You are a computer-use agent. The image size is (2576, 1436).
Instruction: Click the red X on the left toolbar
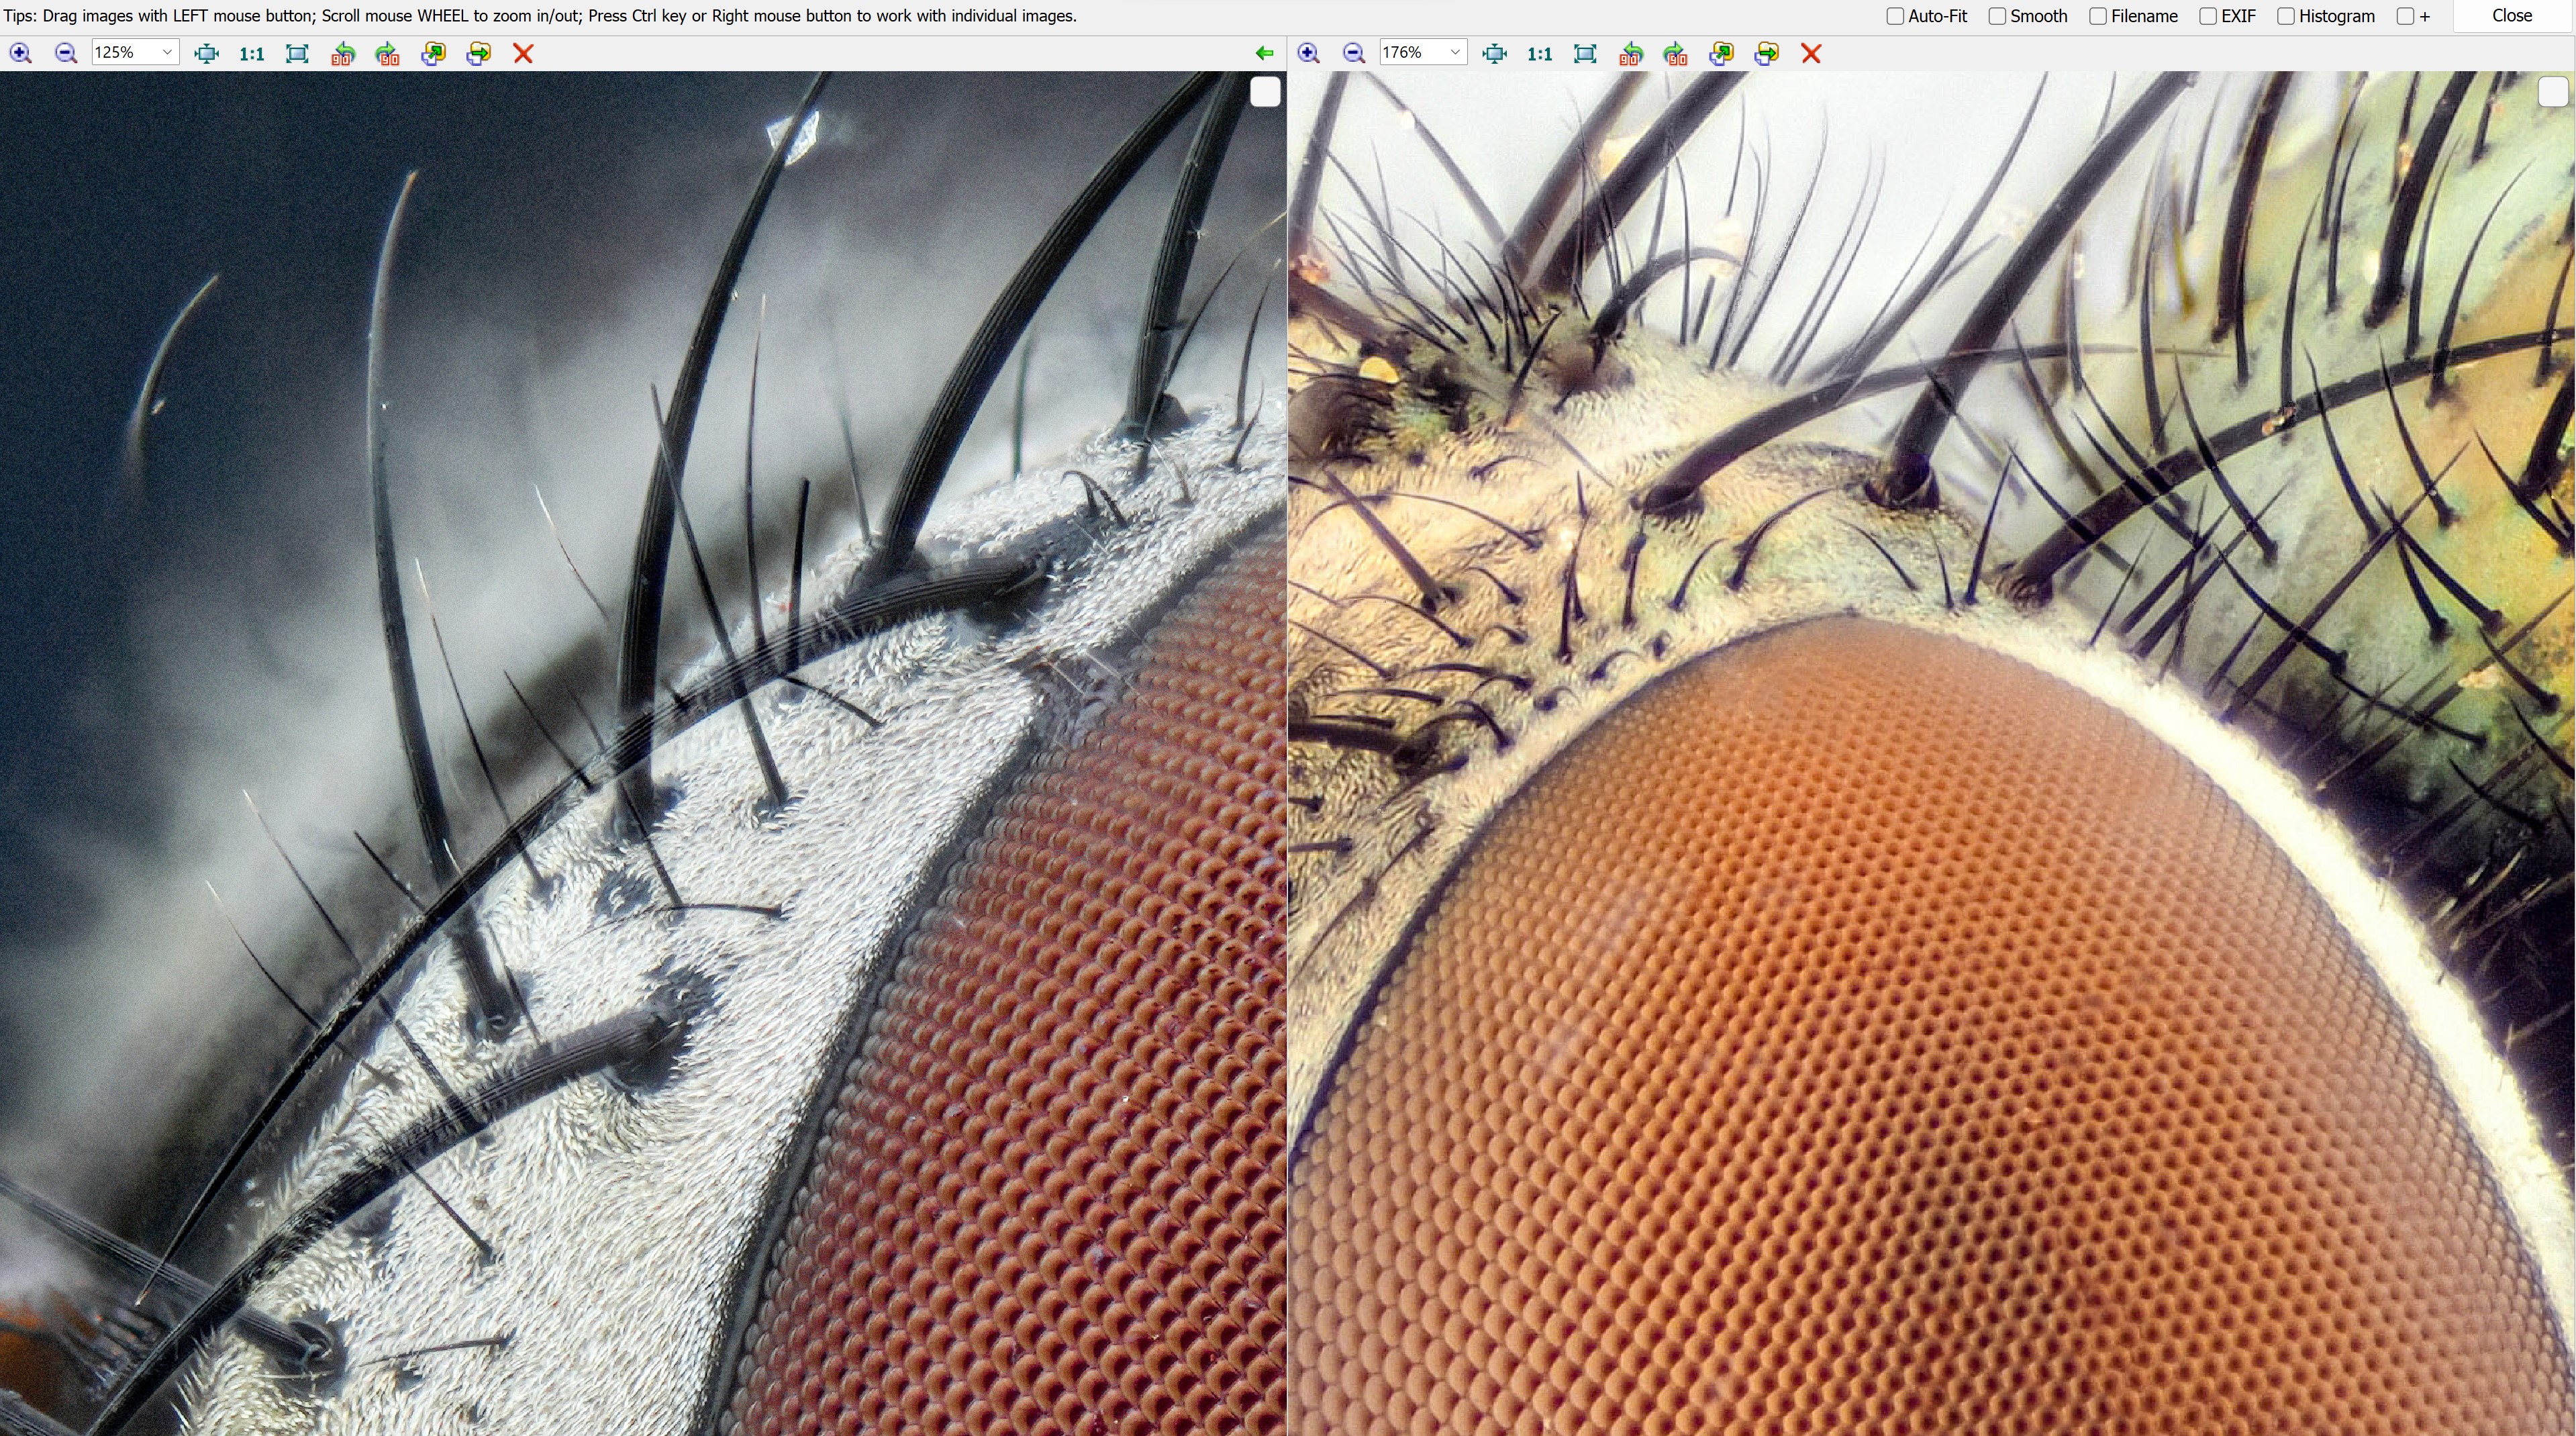point(523,54)
